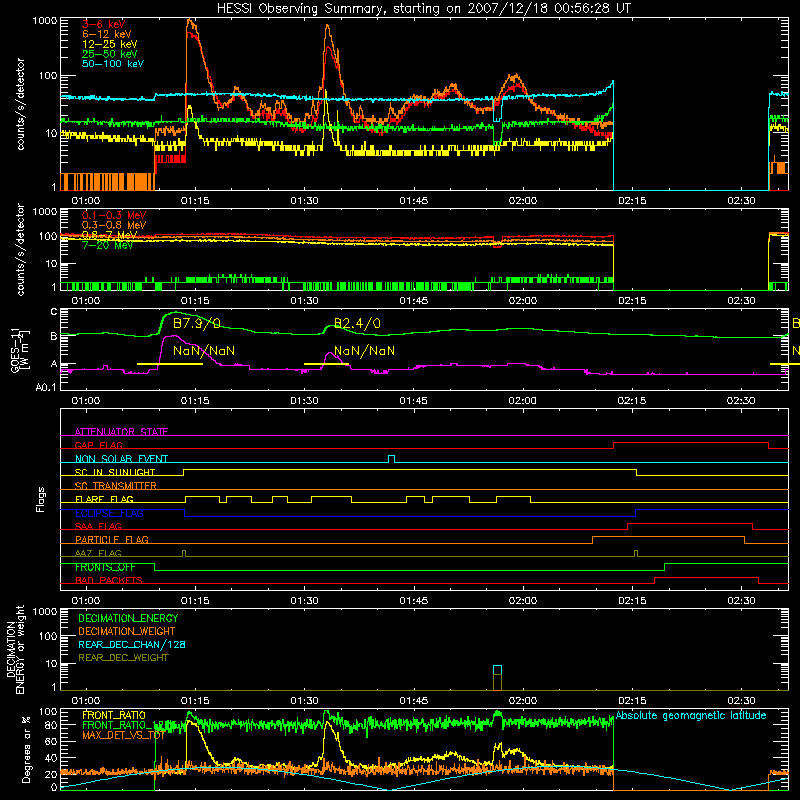Click the 7-20 MeV legend label

click(108, 245)
